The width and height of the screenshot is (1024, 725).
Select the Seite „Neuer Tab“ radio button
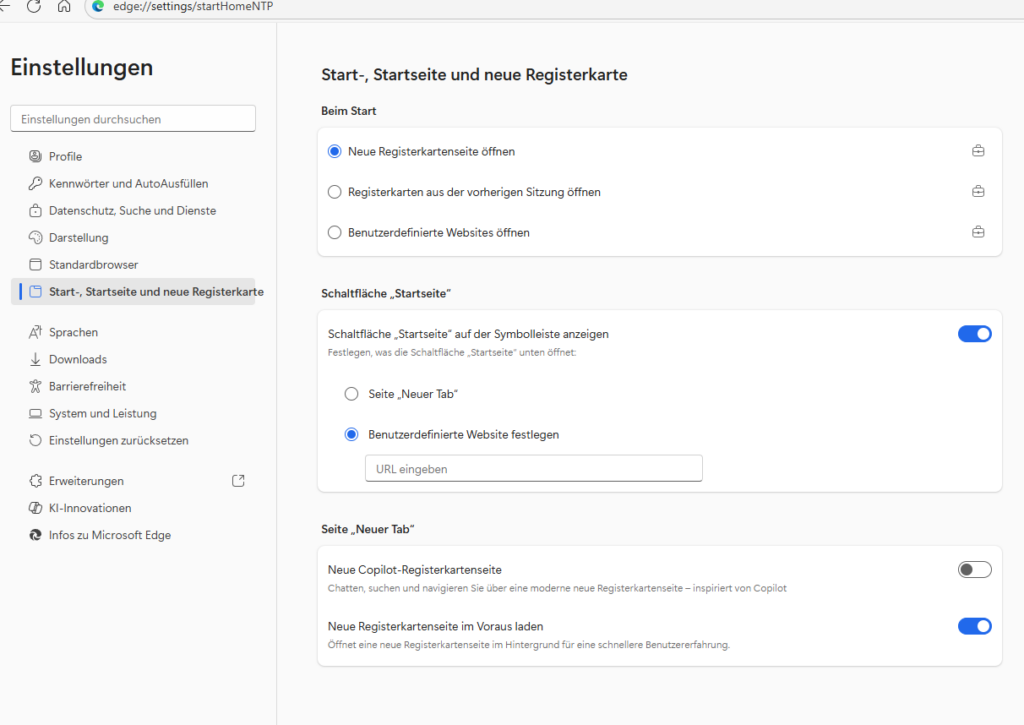(351, 394)
